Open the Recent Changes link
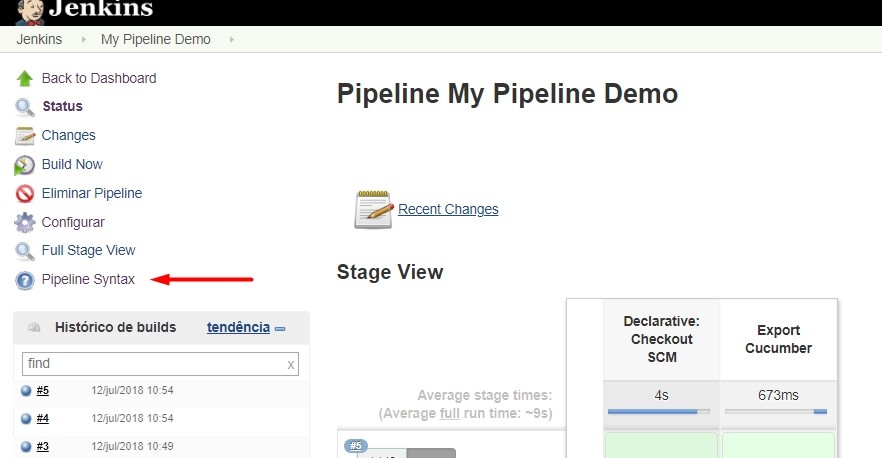This screenshot has width=882, height=458. [448, 209]
